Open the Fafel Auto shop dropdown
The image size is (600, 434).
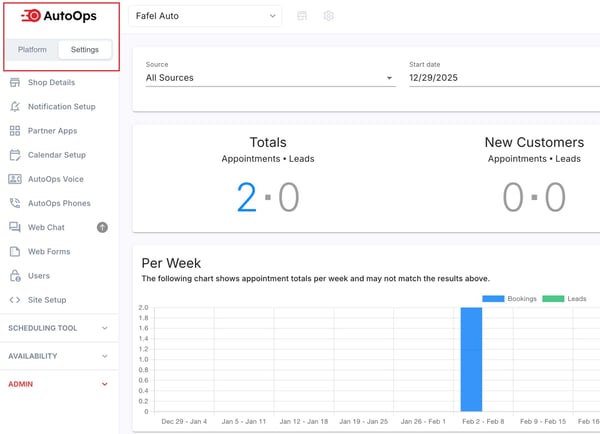point(205,16)
